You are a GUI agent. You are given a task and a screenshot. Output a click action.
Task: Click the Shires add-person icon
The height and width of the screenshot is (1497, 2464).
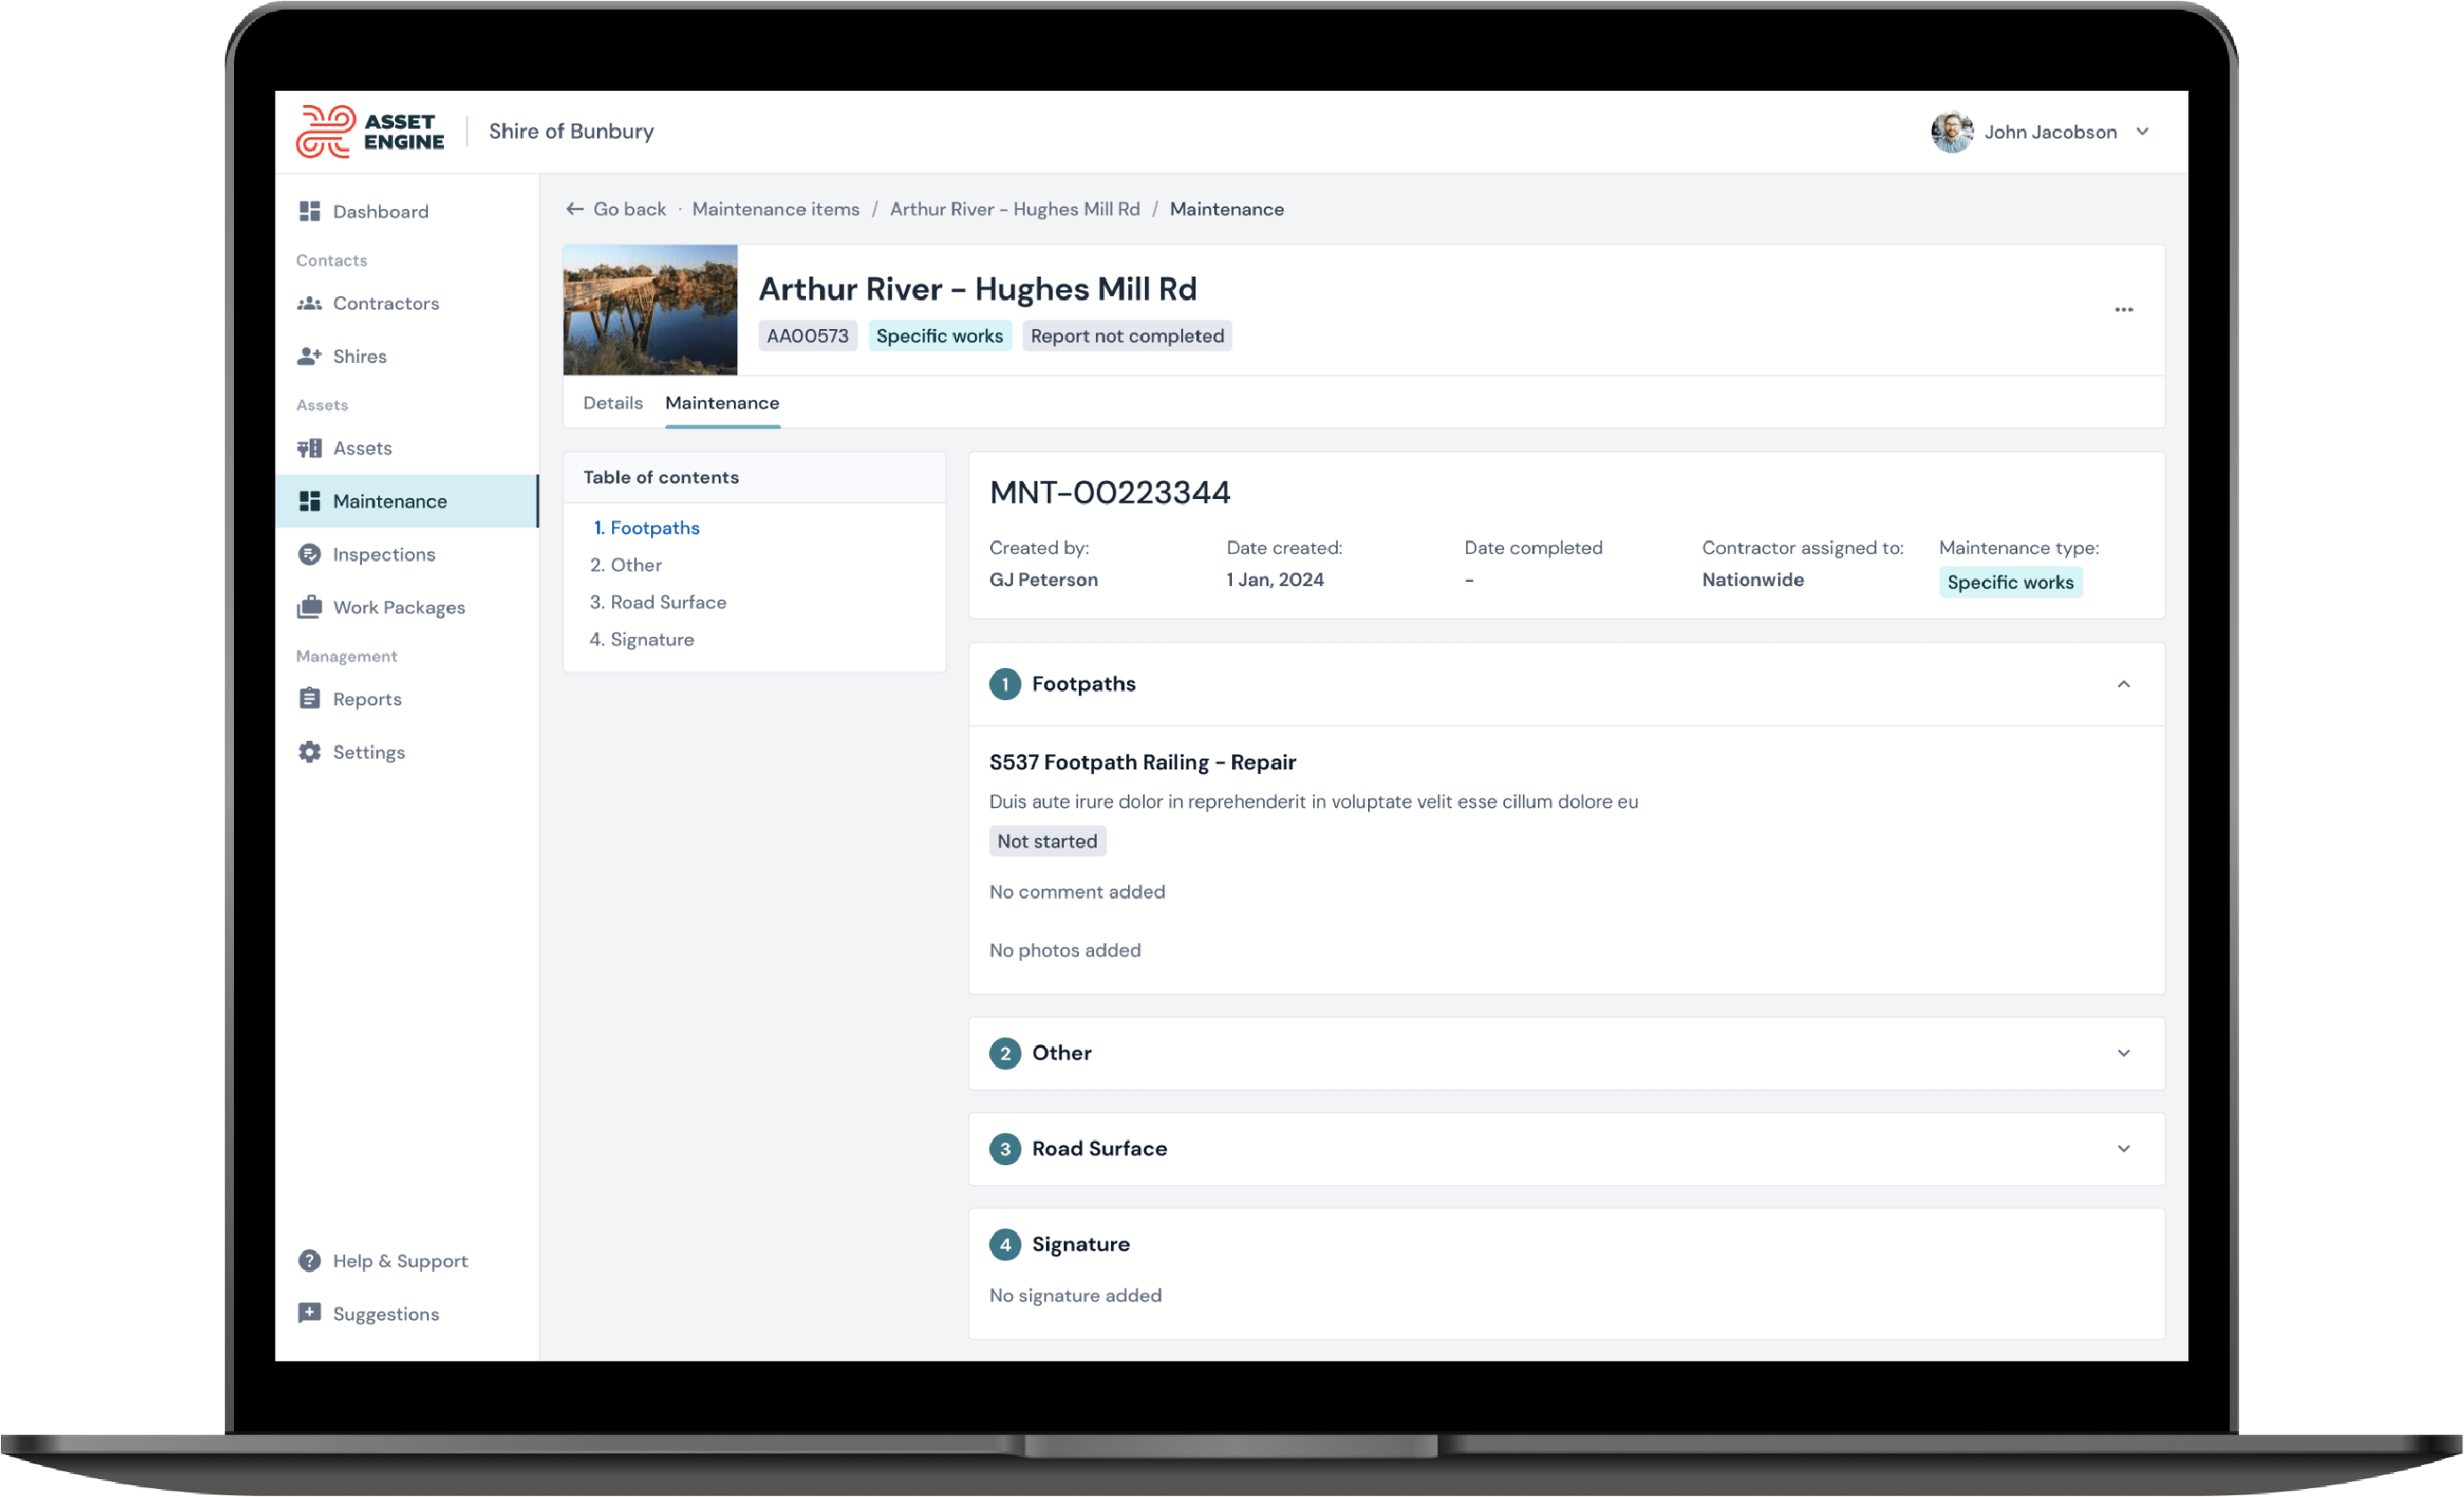[309, 356]
